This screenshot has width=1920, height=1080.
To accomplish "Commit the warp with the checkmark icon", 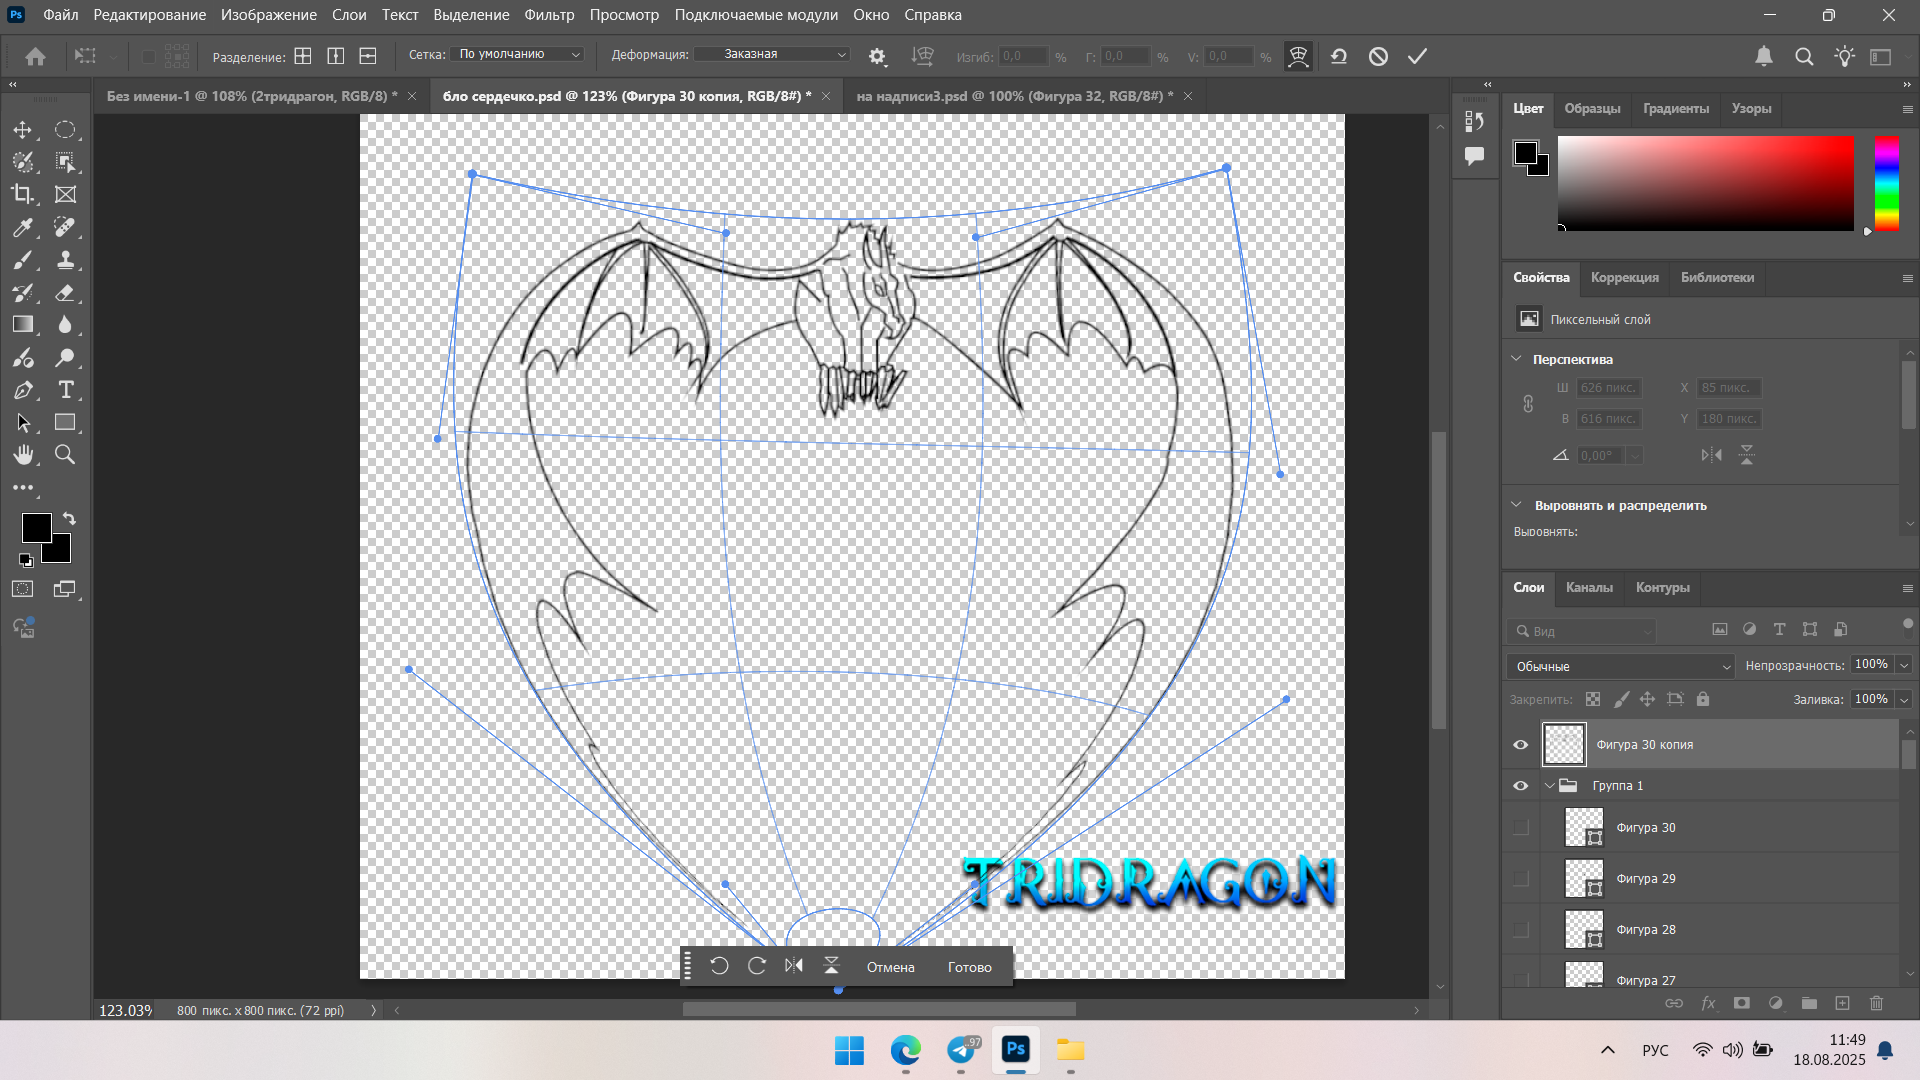I will (1417, 57).
